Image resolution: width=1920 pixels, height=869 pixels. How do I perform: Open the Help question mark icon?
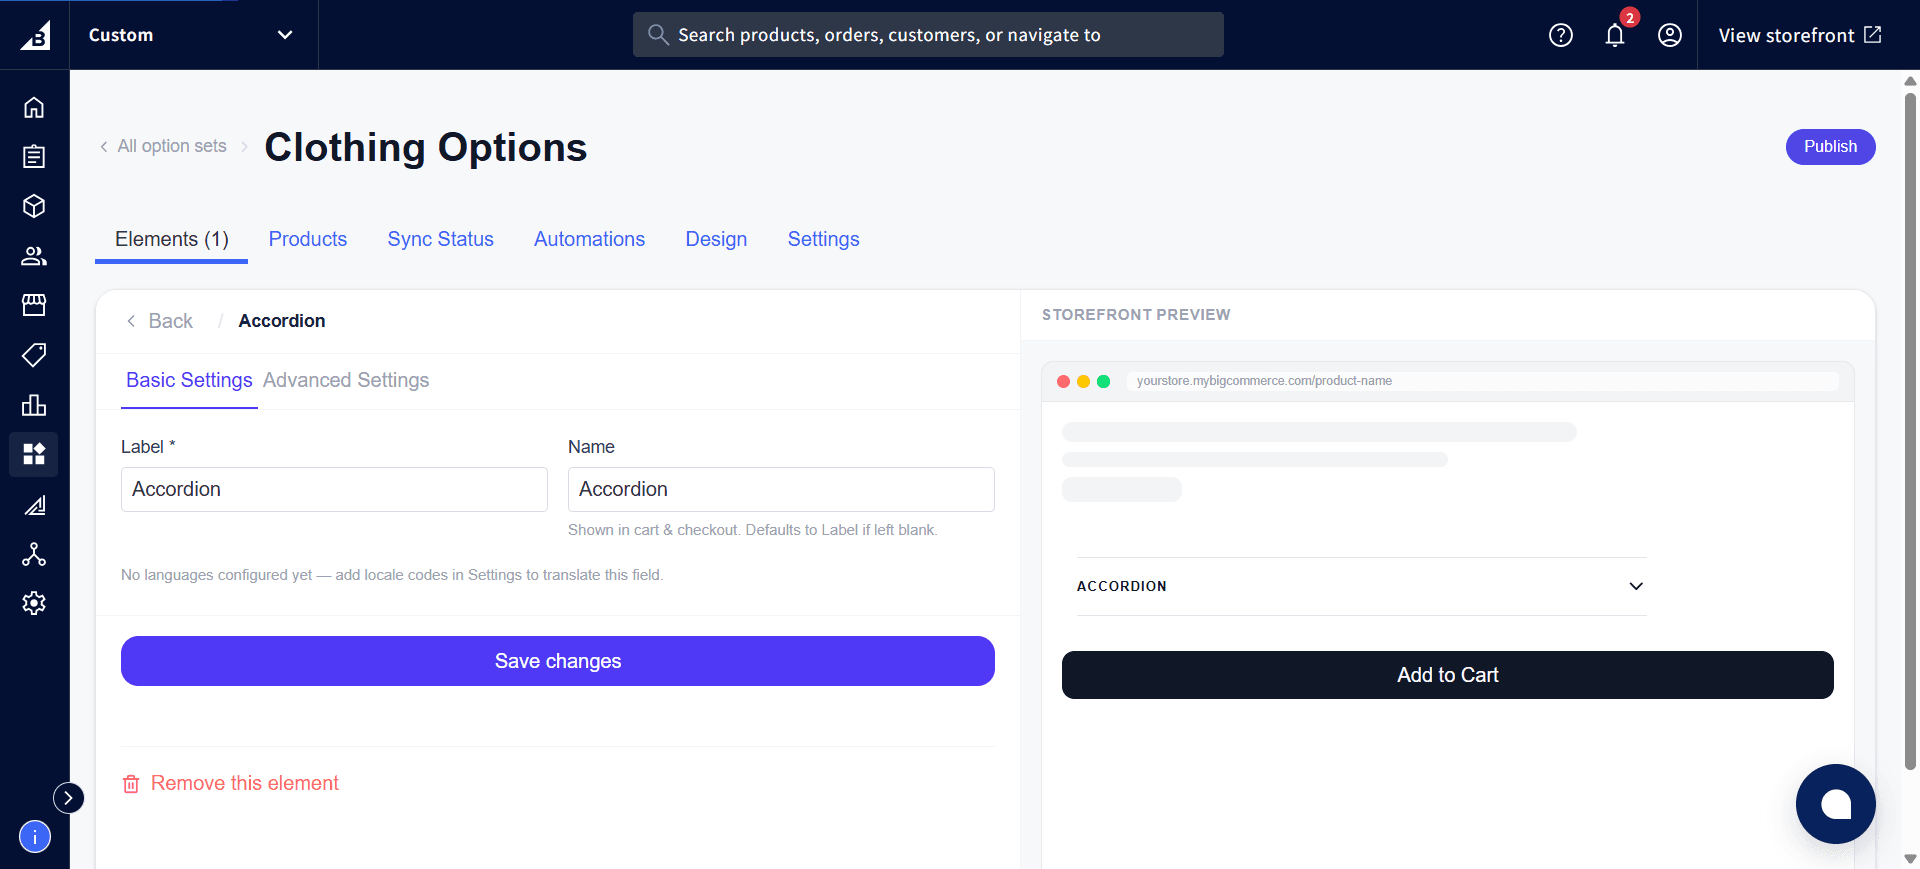1561,35
